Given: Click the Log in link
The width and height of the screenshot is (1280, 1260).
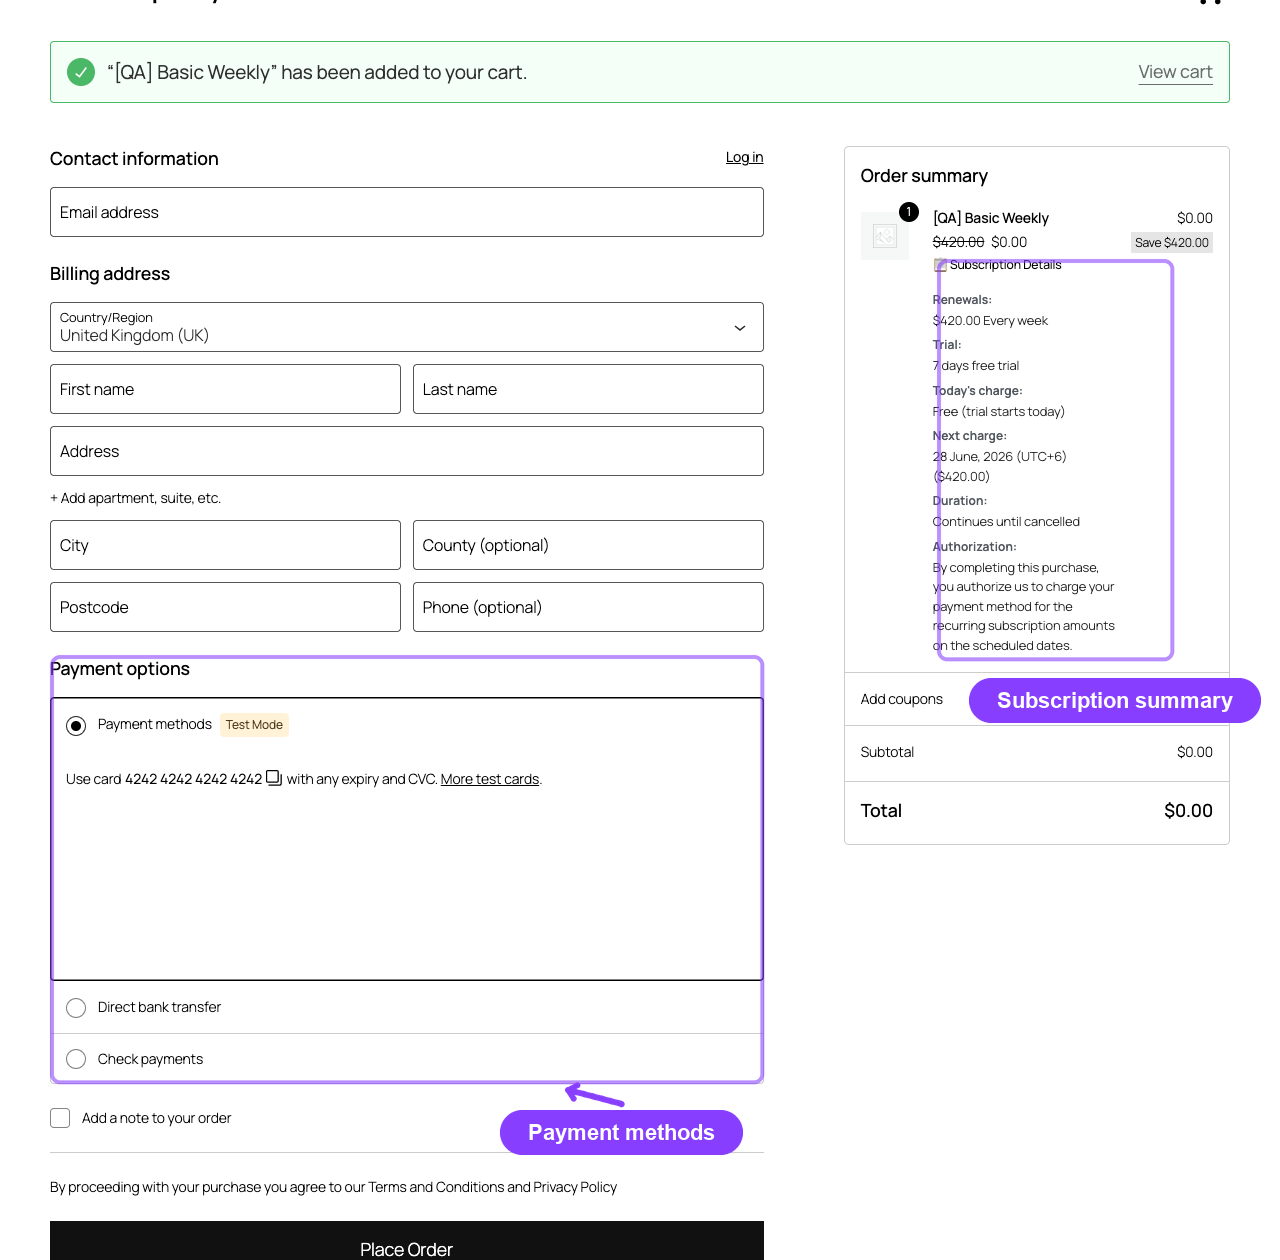Looking at the screenshot, I should 744,157.
